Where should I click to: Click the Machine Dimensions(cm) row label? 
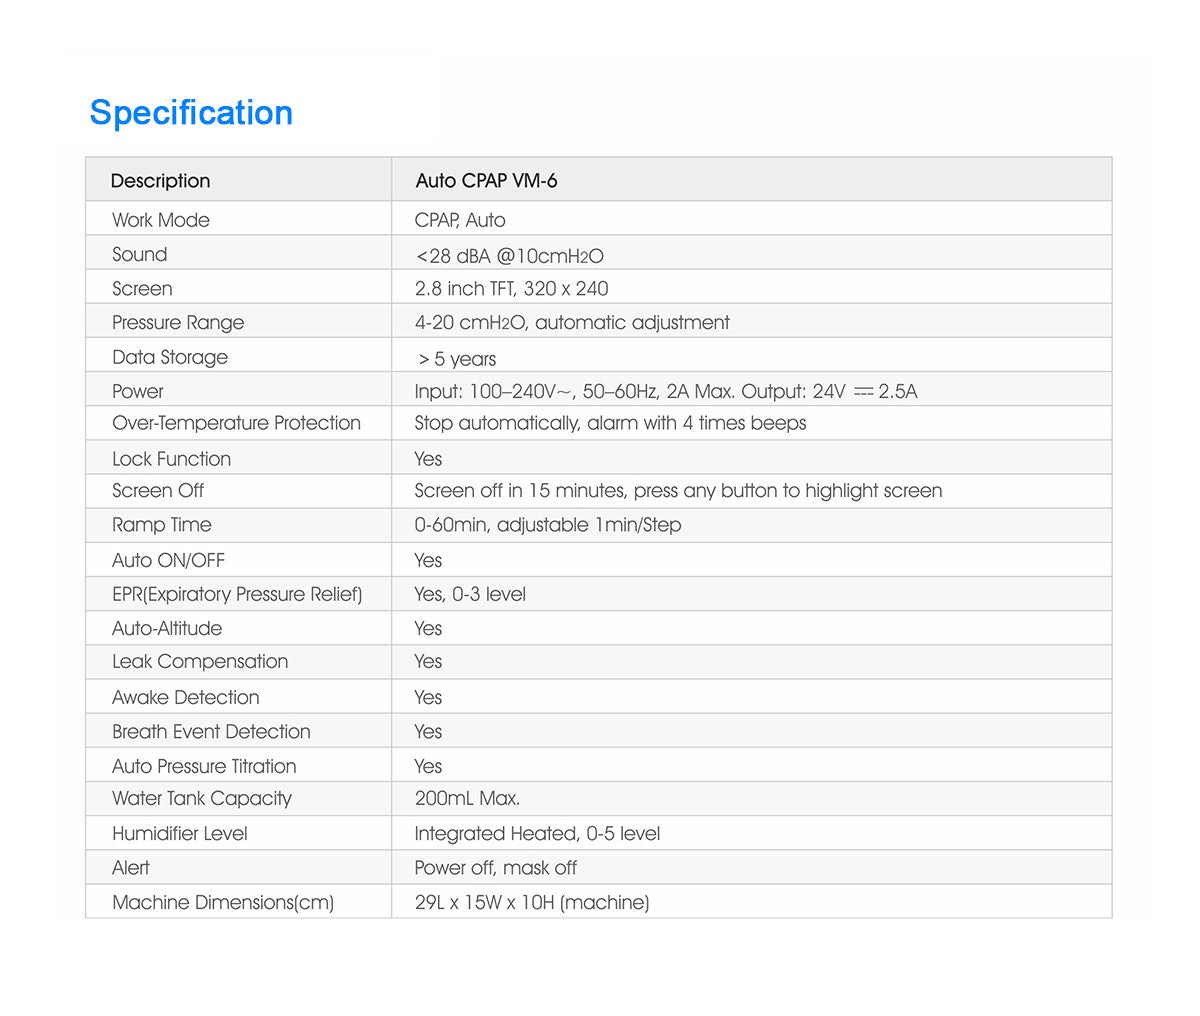(x=223, y=903)
